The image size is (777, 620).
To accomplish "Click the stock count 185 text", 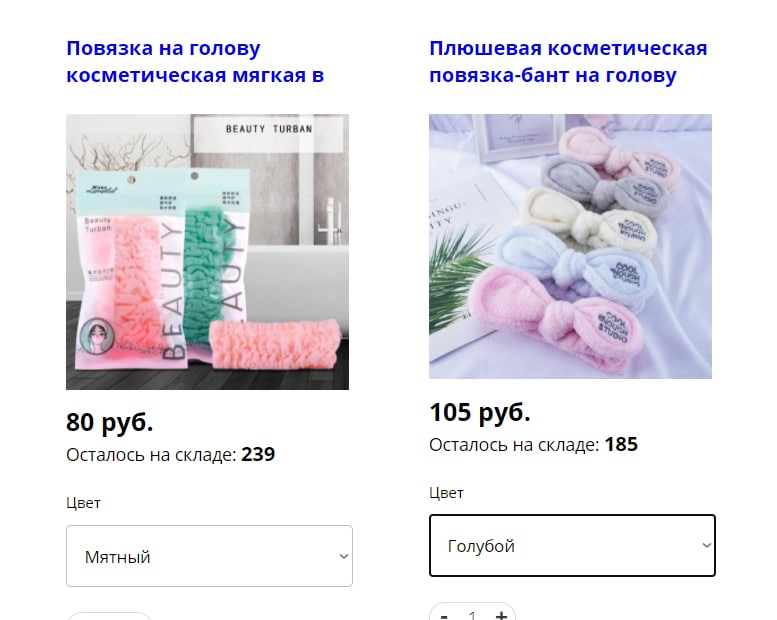I will click(x=621, y=445).
